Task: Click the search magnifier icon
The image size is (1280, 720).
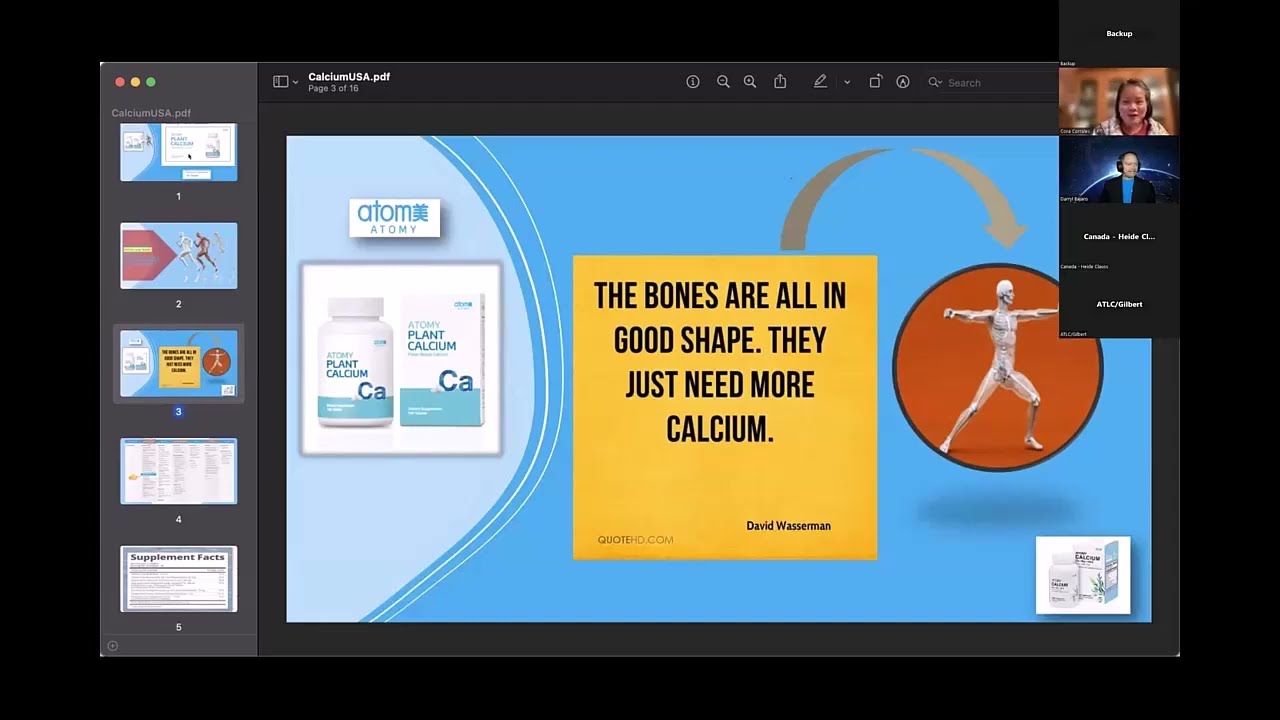Action: (x=935, y=82)
